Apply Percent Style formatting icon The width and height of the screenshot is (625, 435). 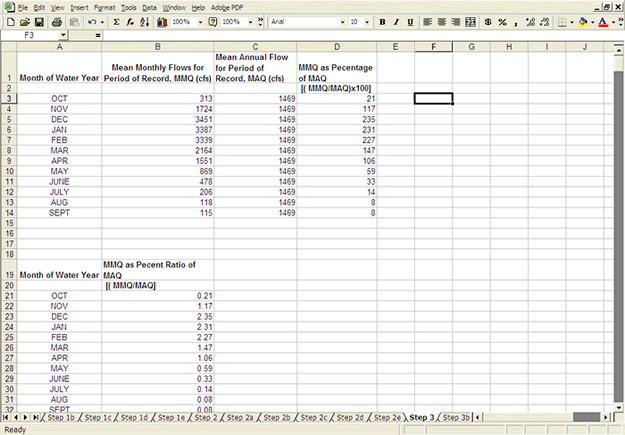point(503,21)
